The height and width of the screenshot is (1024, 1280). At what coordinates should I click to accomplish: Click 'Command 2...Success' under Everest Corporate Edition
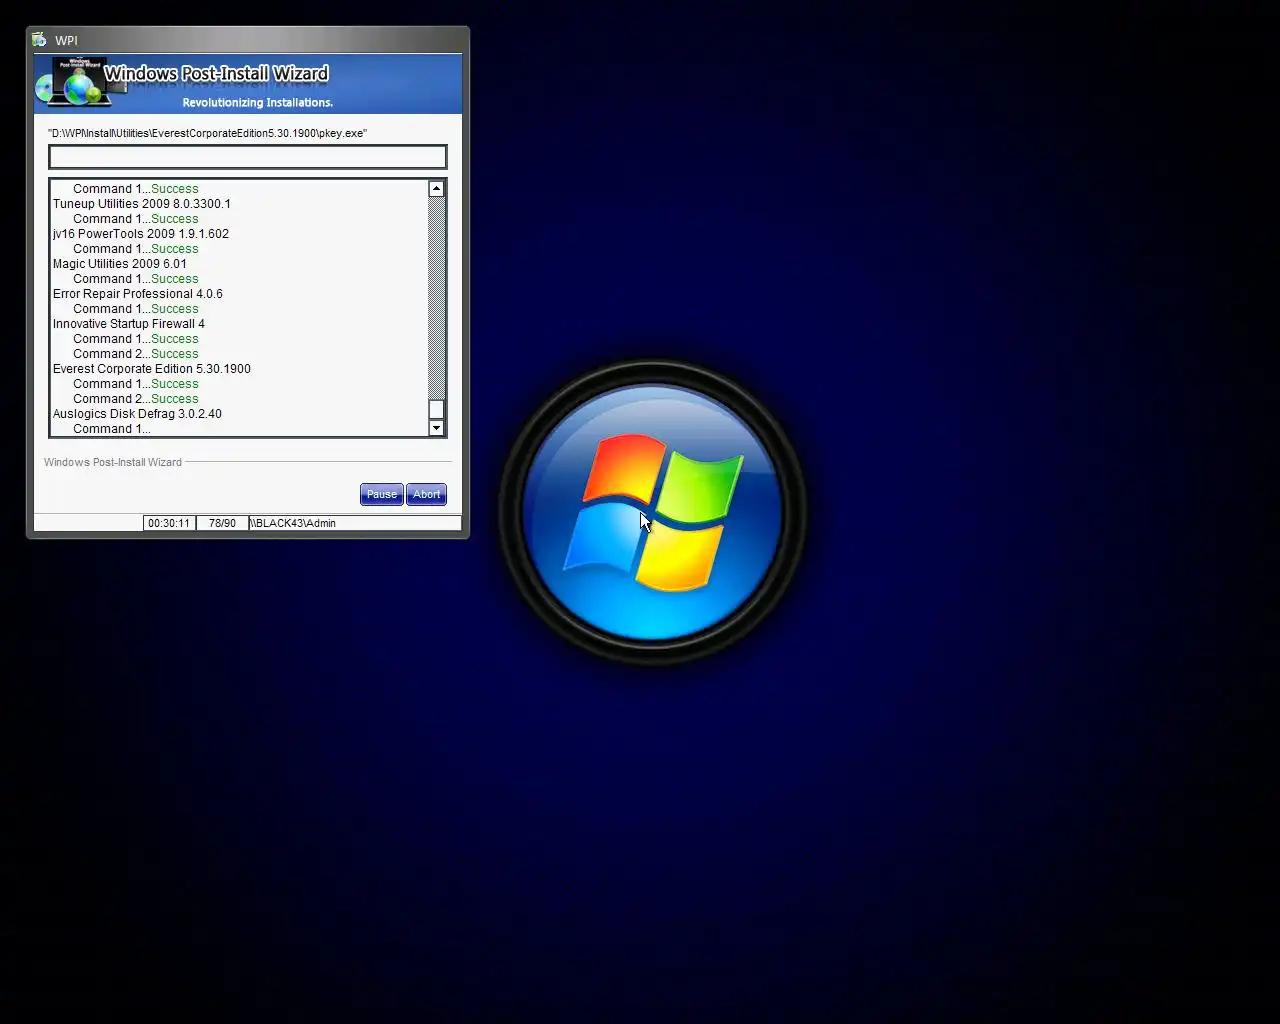(135, 398)
